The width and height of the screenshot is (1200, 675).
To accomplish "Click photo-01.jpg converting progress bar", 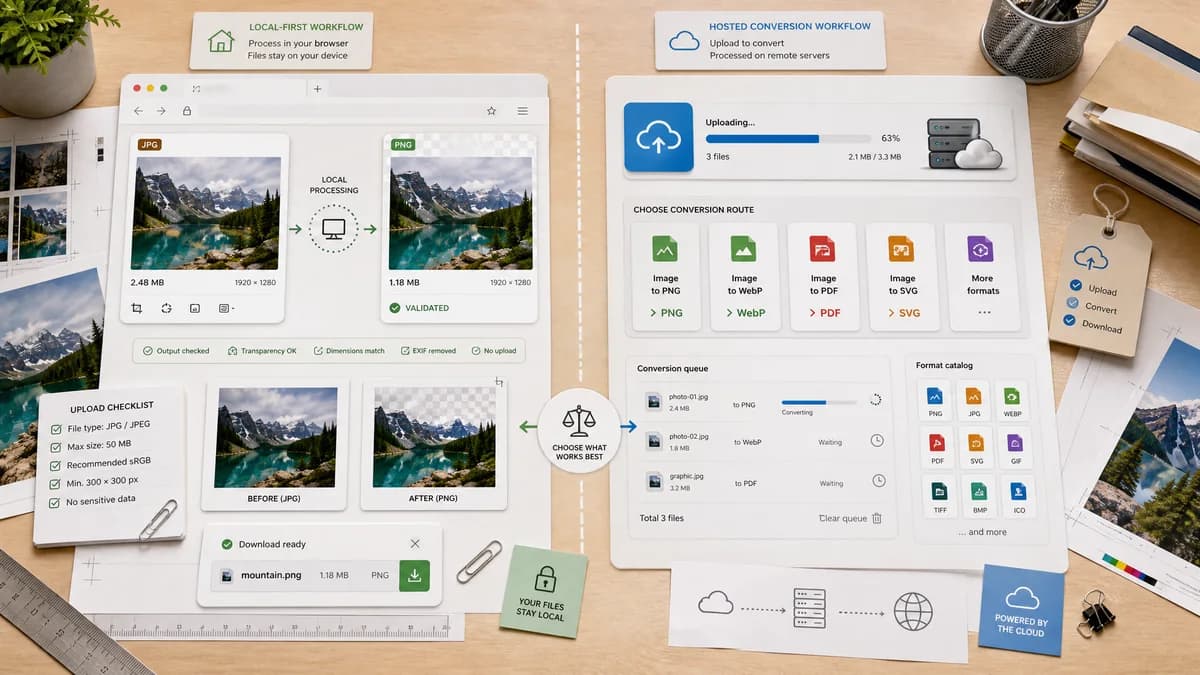I will [819, 402].
